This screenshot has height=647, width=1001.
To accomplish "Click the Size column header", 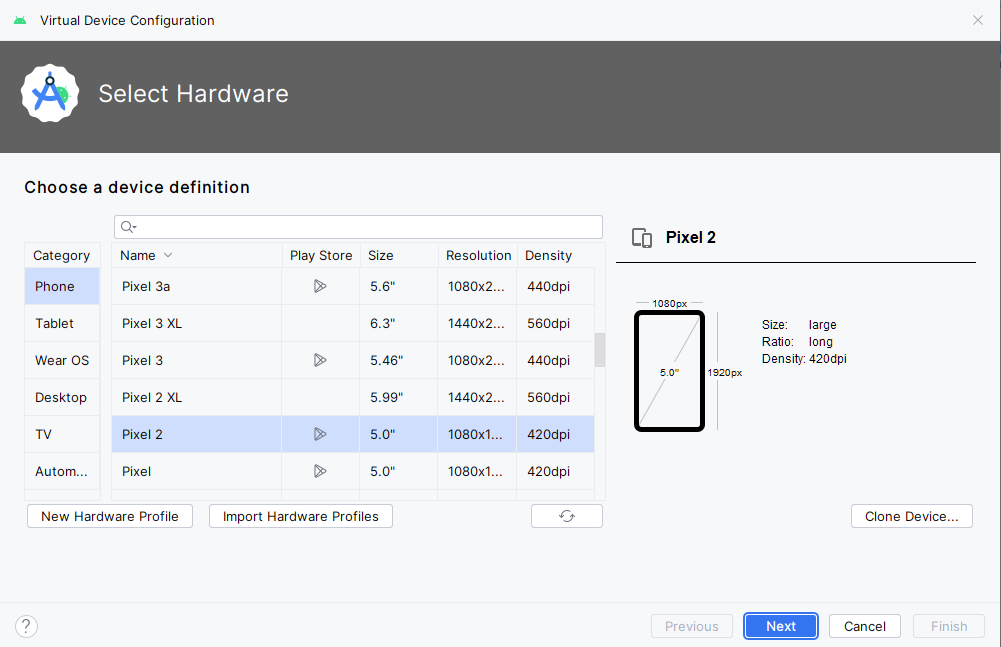I will (x=399, y=255).
